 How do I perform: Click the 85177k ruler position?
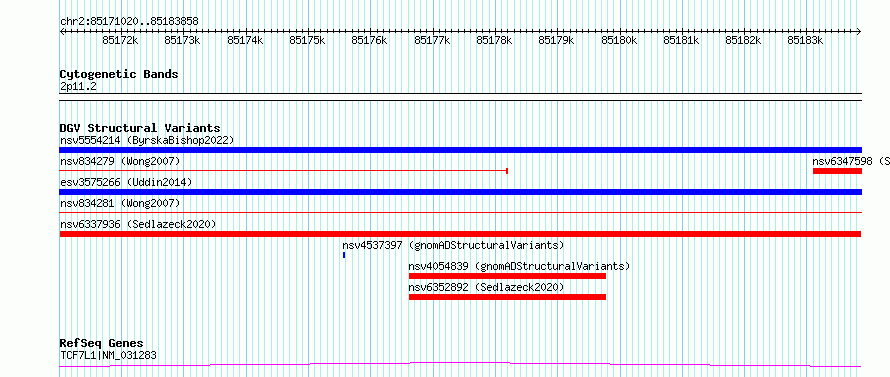click(432, 40)
